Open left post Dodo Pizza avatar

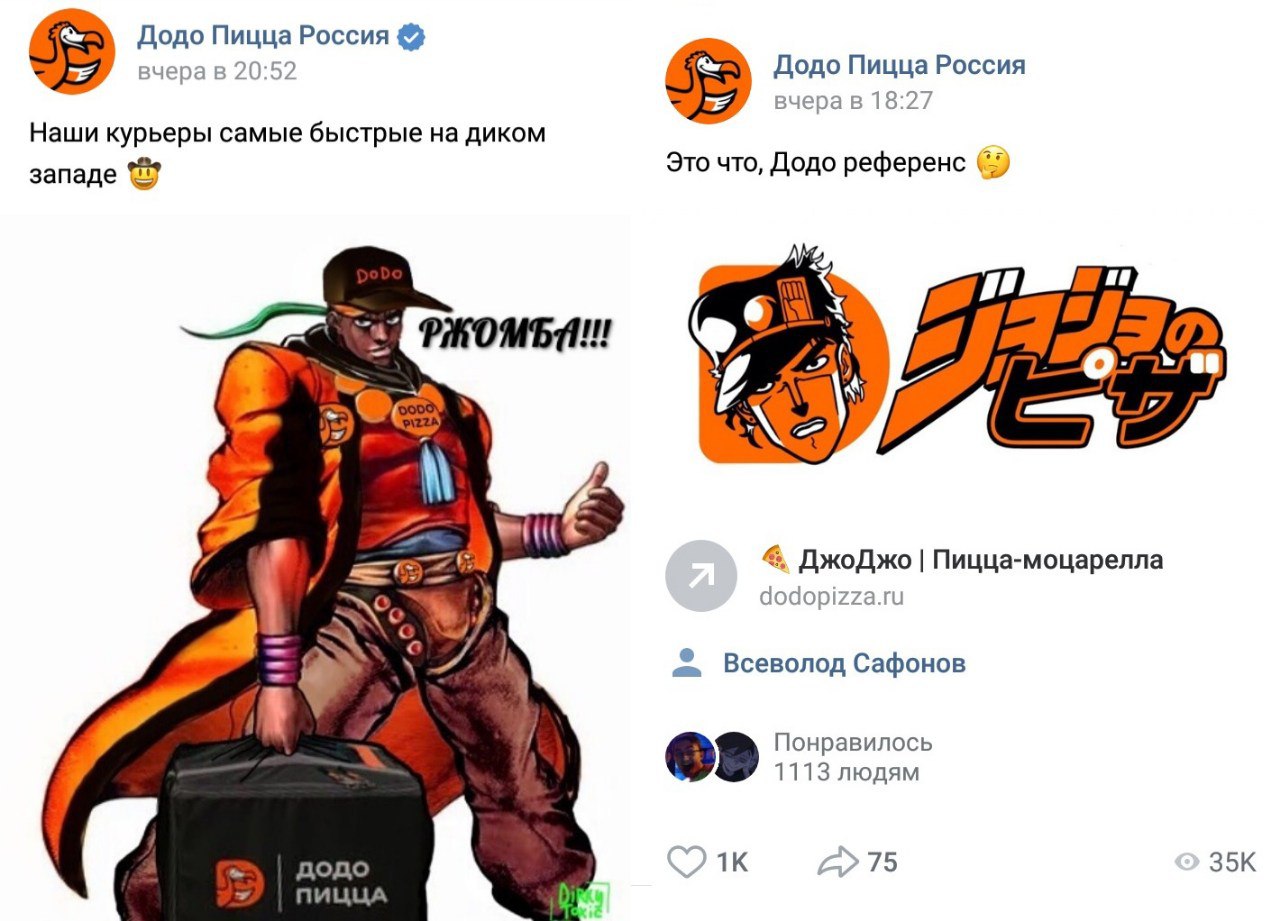click(72, 51)
